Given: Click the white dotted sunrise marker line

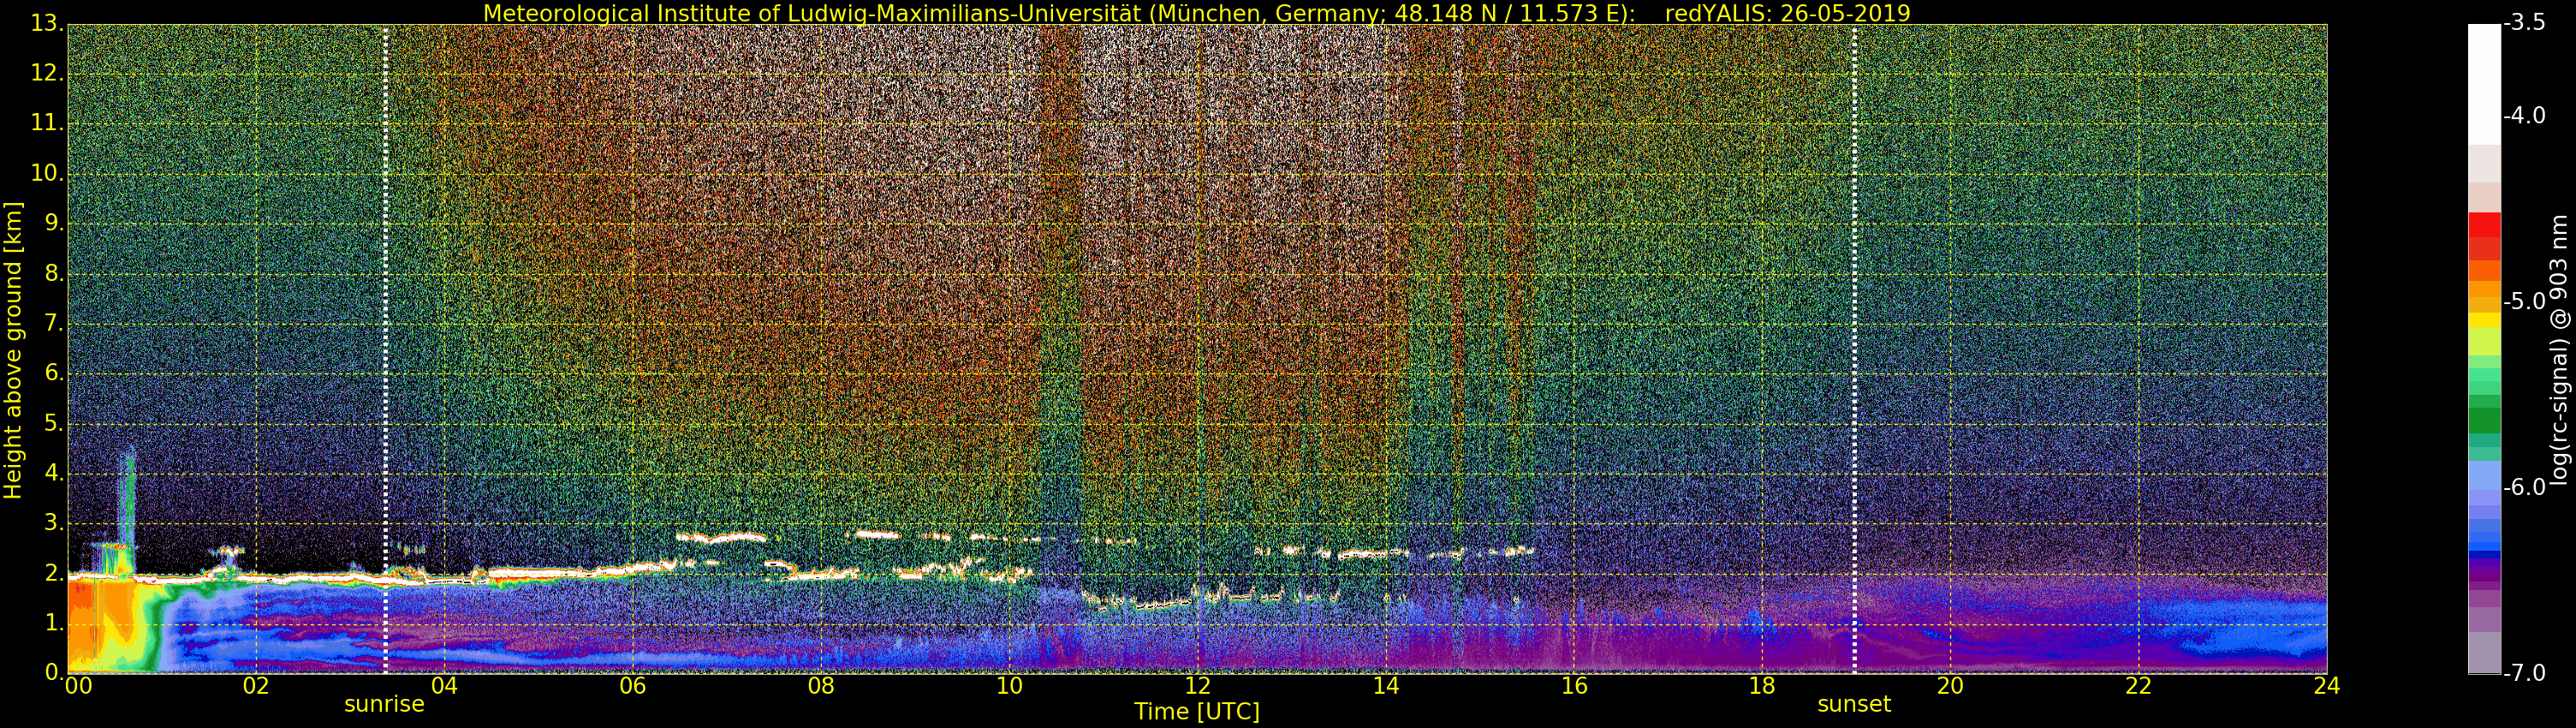Looking at the screenshot, I should [385, 349].
